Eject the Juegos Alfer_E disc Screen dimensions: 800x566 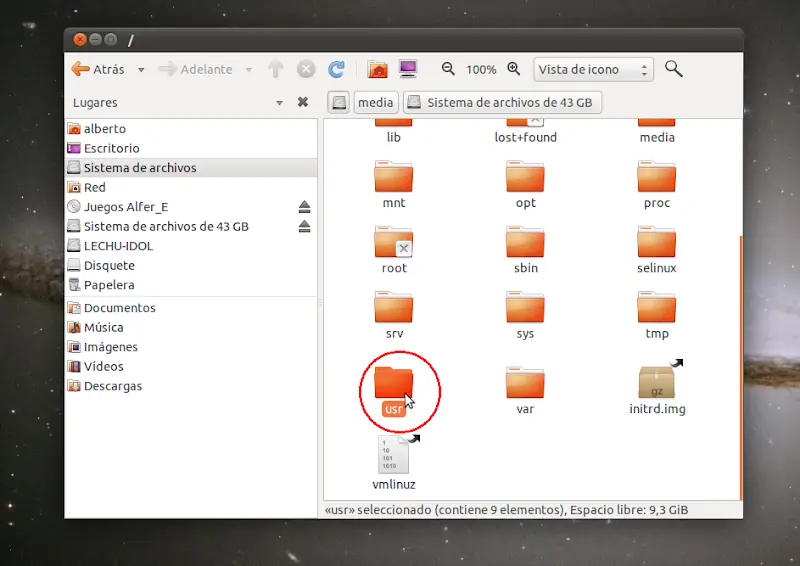(304, 207)
